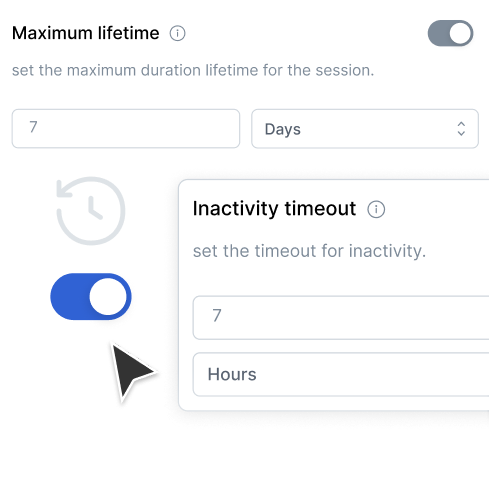Disable the blue toggle under the clock icon
489x477 pixels.
[x=91, y=297]
